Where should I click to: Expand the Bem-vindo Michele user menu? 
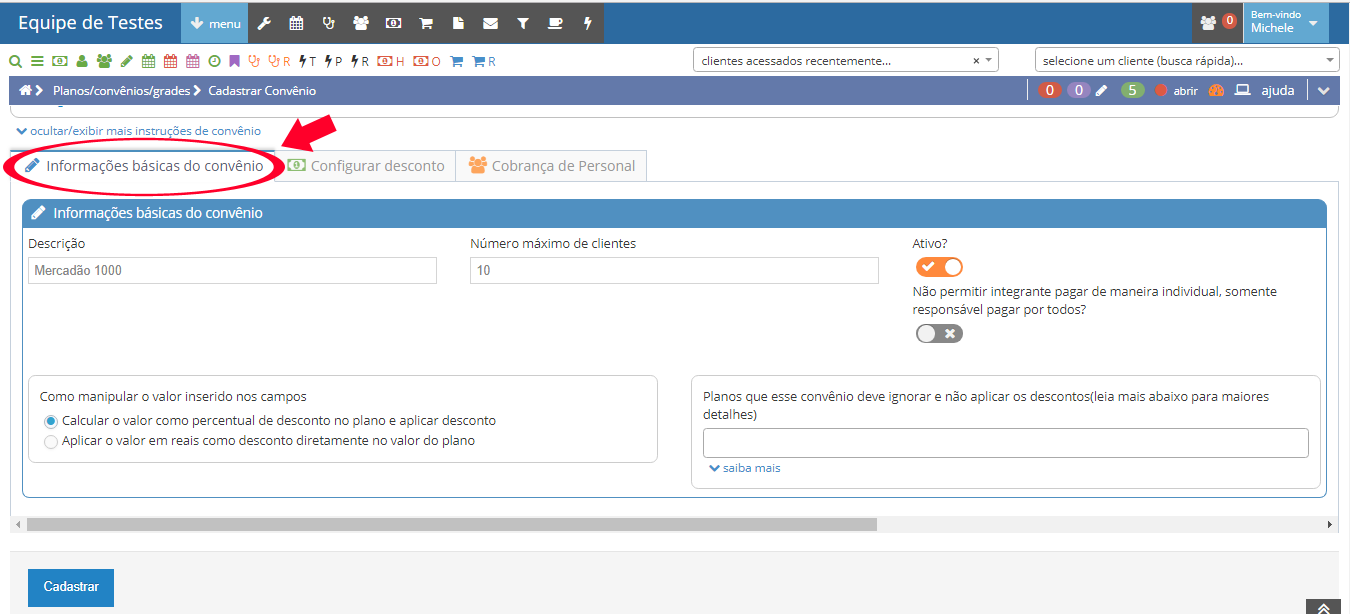click(x=1285, y=22)
